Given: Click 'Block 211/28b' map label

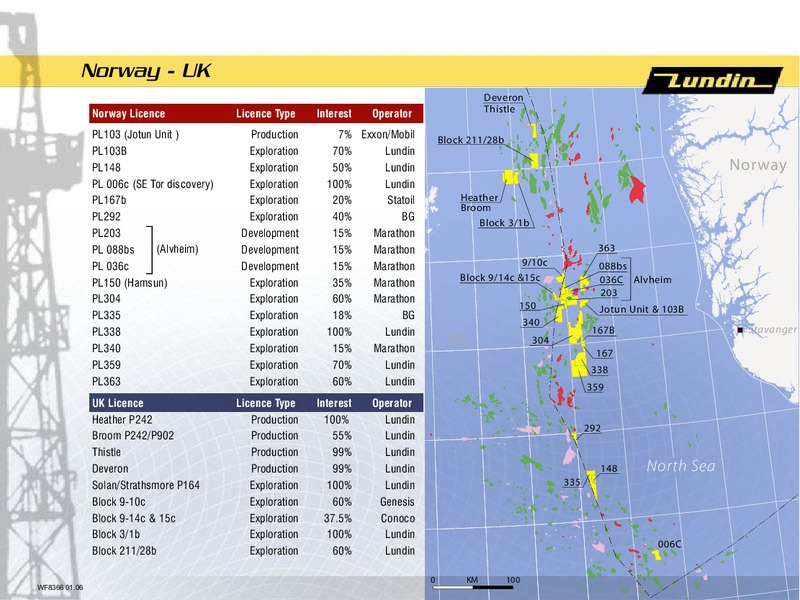Looking at the screenshot, I should tap(470, 140).
